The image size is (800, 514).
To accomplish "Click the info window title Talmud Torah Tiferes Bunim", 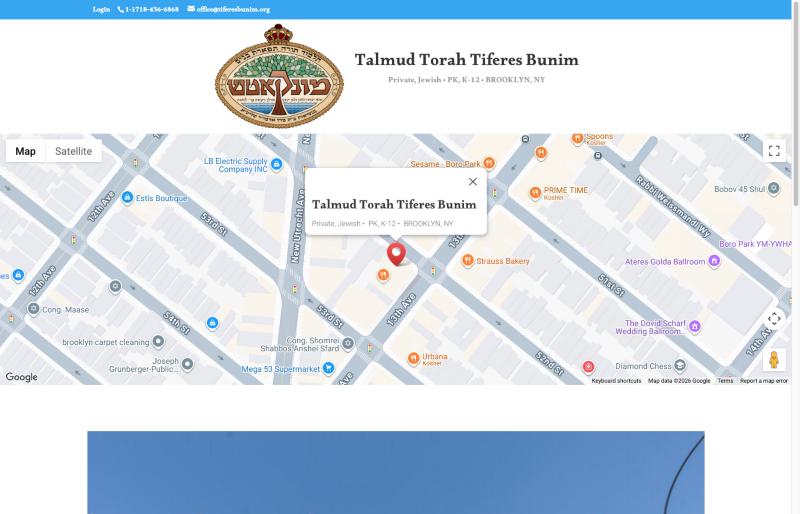I will point(394,204).
